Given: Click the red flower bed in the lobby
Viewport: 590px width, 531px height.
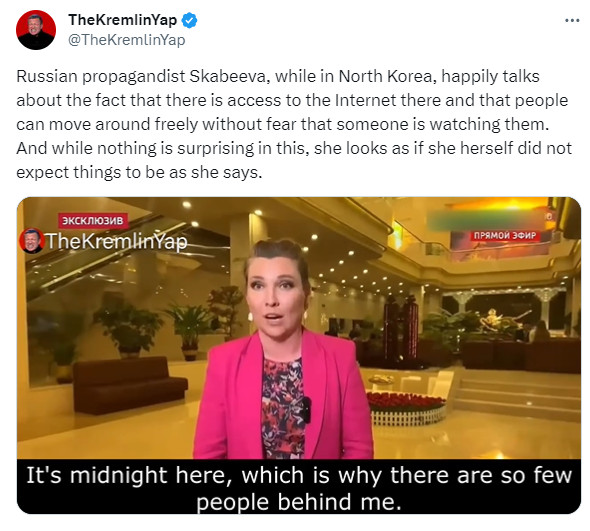Looking at the screenshot, I should [406, 402].
